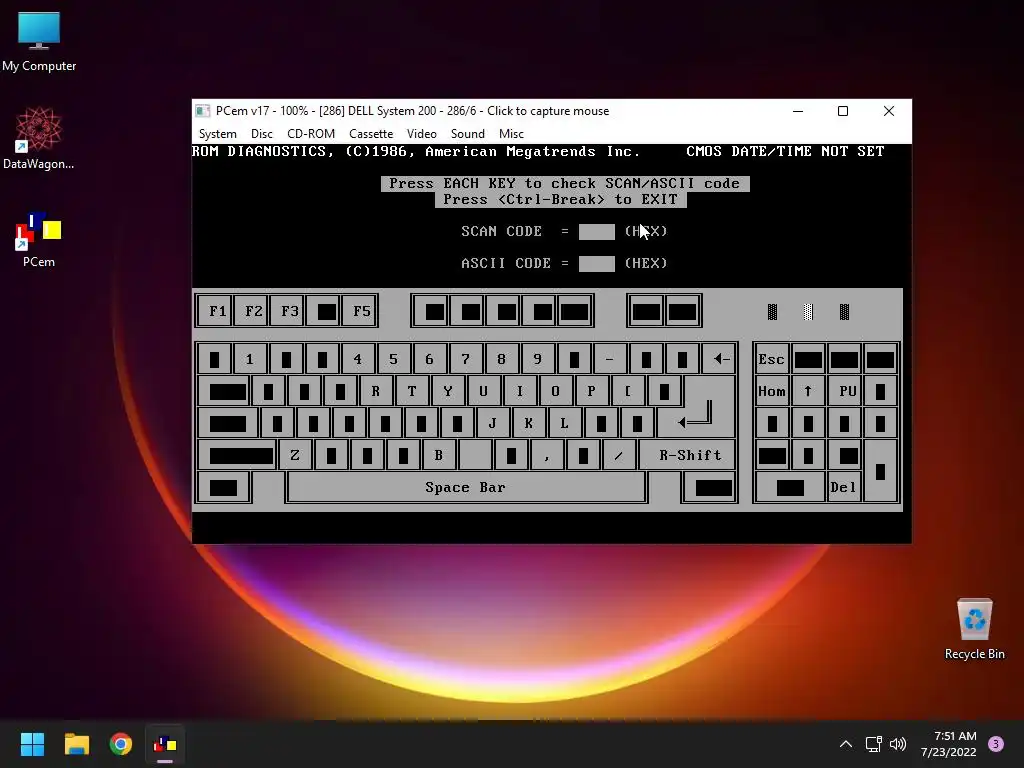Image resolution: width=1024 pixels, height=768 pixels.
Task: Open network status tray icon
Action: 873,744
